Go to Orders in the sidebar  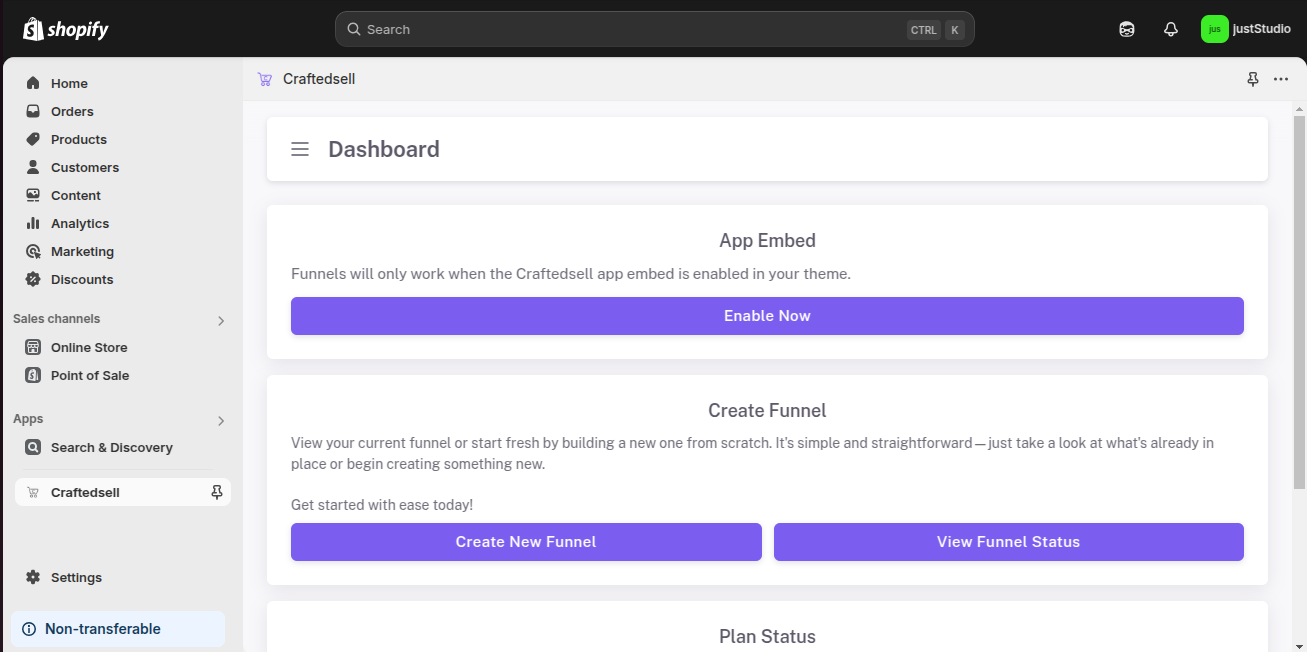(x=72, y=111)
